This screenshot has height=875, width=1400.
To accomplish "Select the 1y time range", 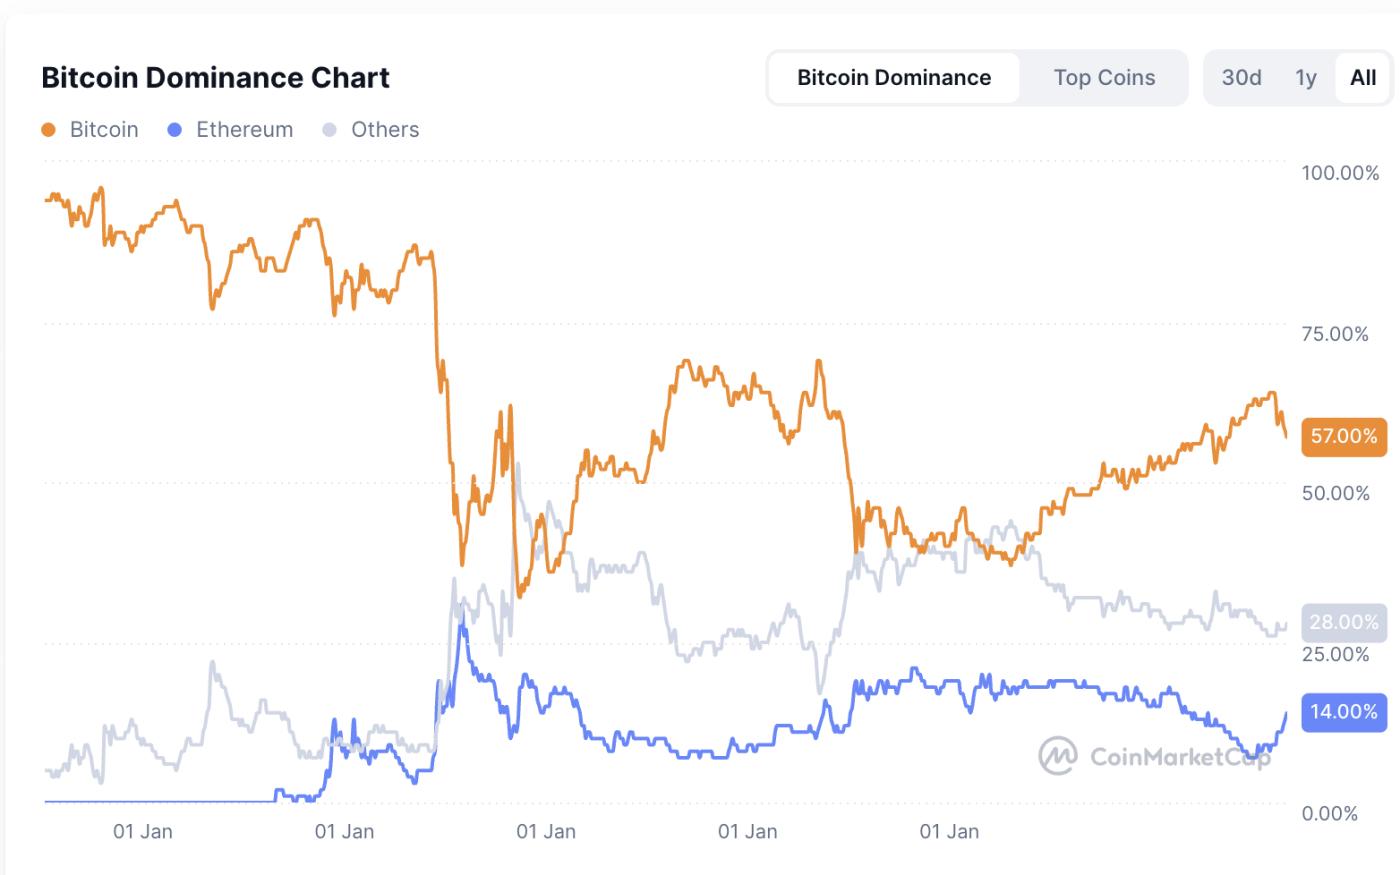I will click(1305, 77).
